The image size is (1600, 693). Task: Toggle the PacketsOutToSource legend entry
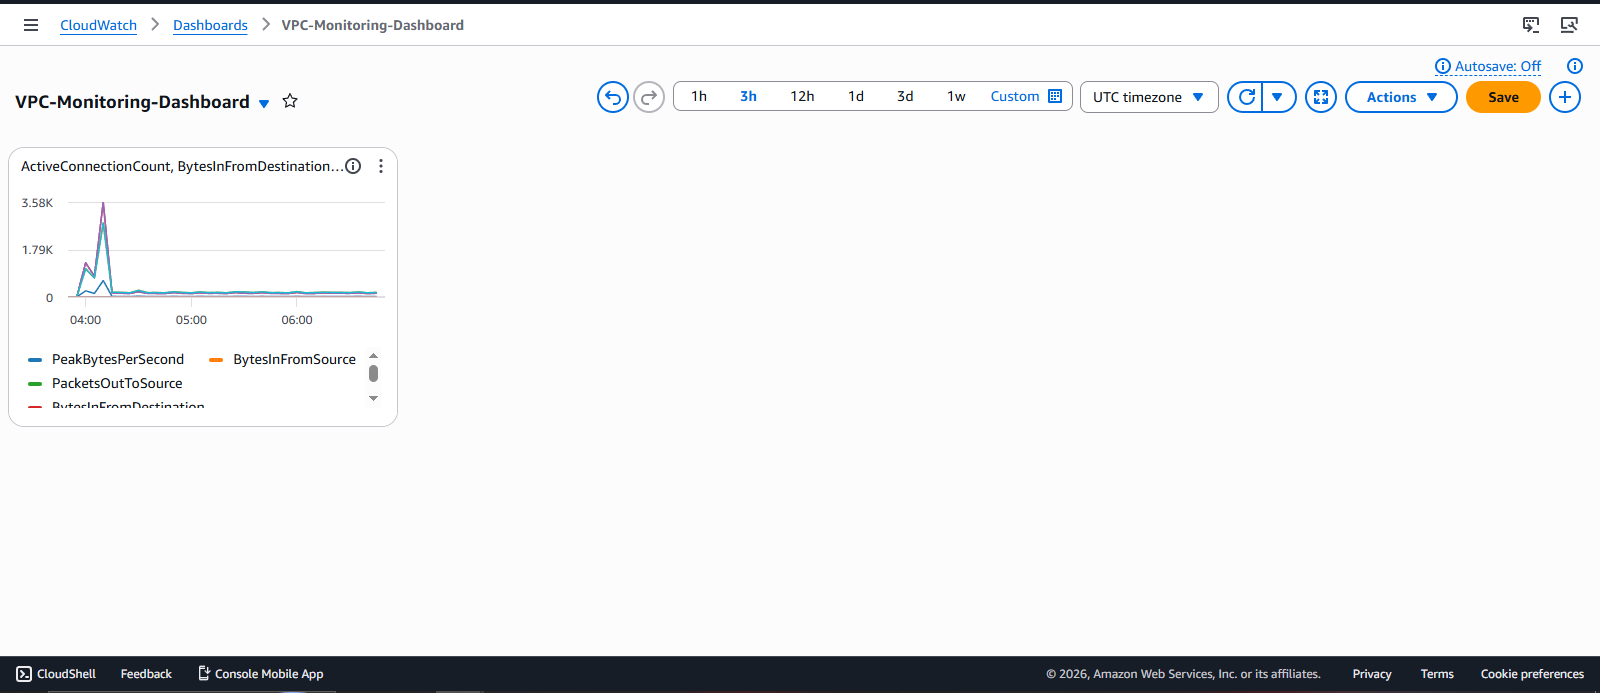pos(106,383)
